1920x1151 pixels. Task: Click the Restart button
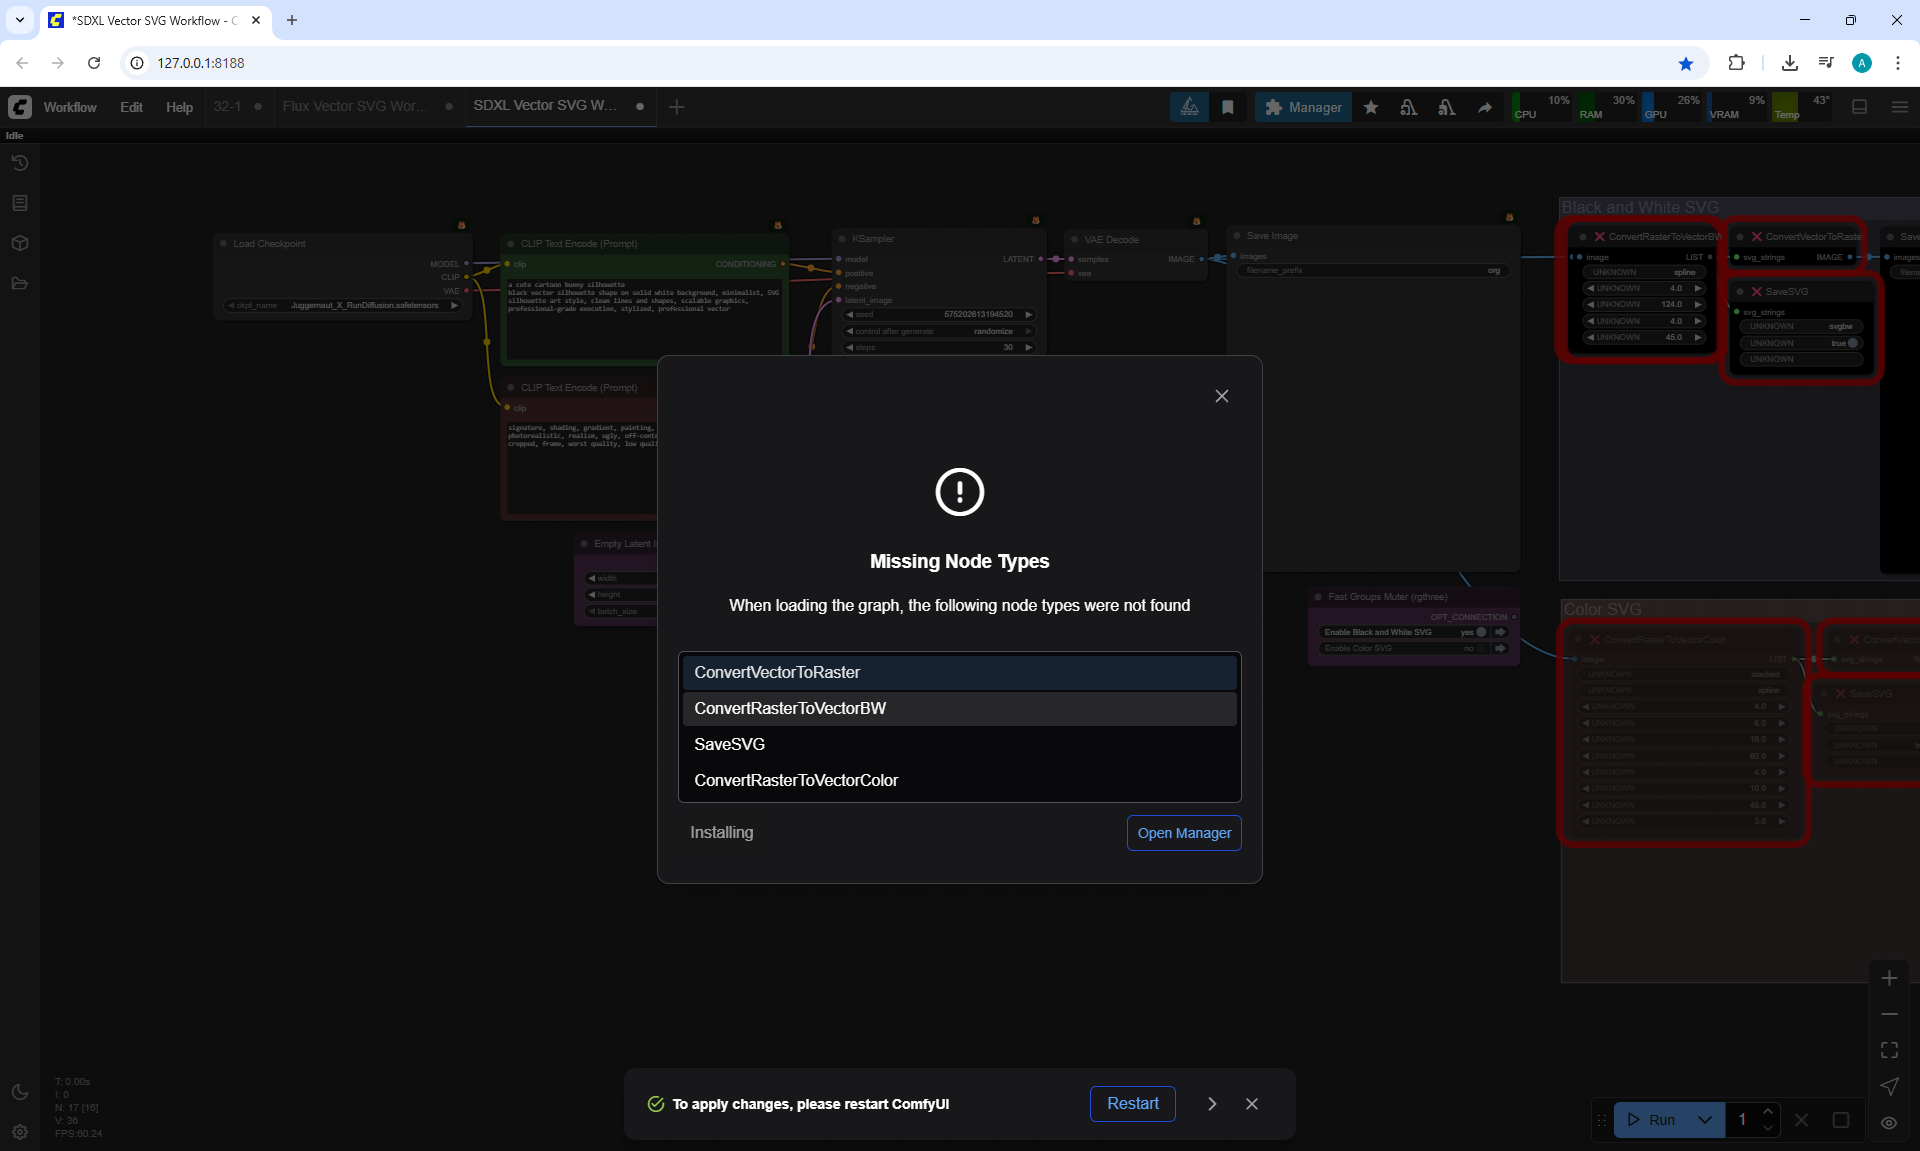(x=1132, y=1104)
